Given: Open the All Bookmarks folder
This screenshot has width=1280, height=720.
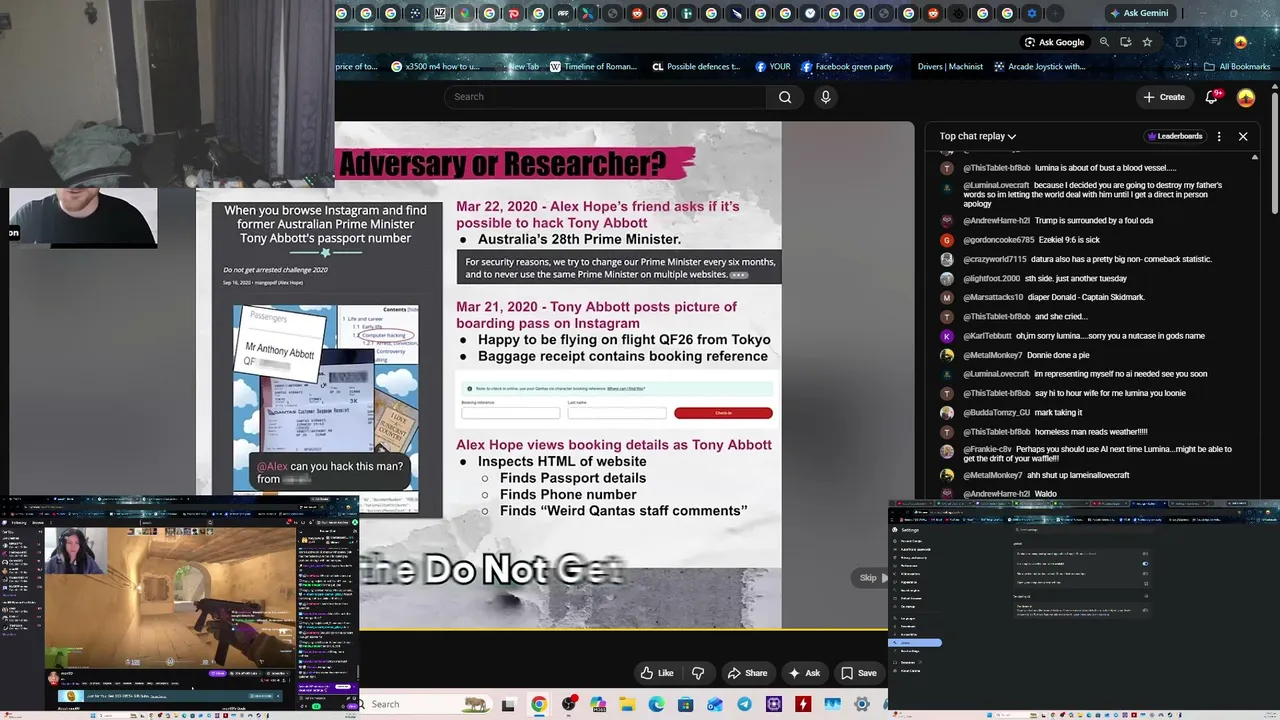Looking at the screenshot, I should (x=1237, y=67).
